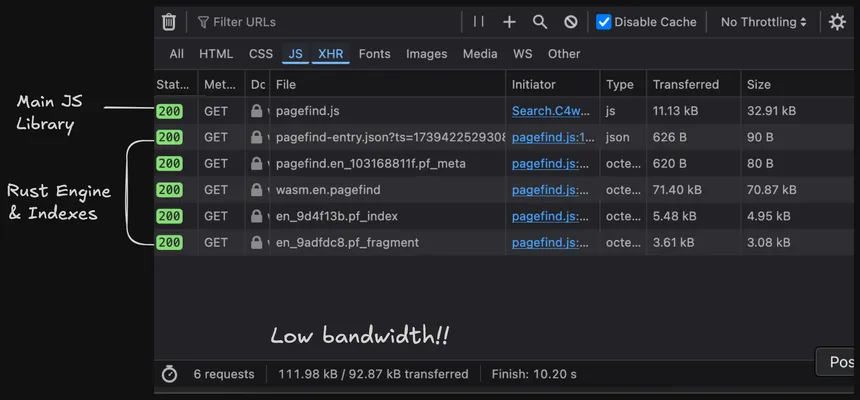Image resolution: width=860 pixels, height=400 pixels.
Task: Click the lock icon on pagefind.js row
Action: [x=256, y=111]
